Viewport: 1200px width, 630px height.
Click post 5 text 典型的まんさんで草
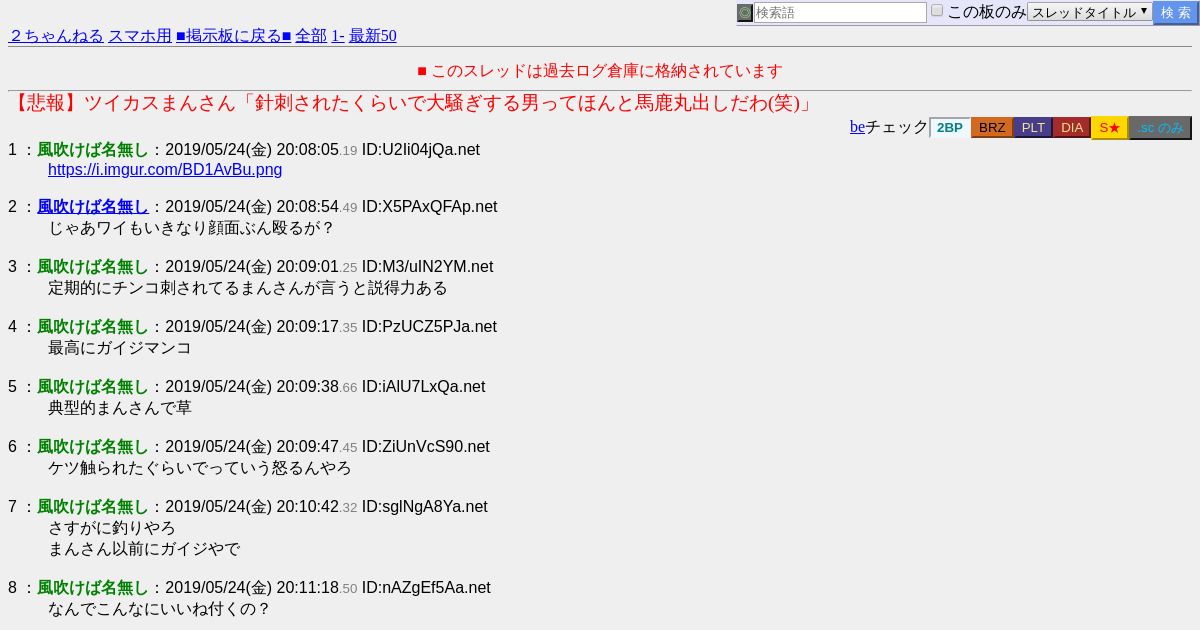click(x=120, y=408)
